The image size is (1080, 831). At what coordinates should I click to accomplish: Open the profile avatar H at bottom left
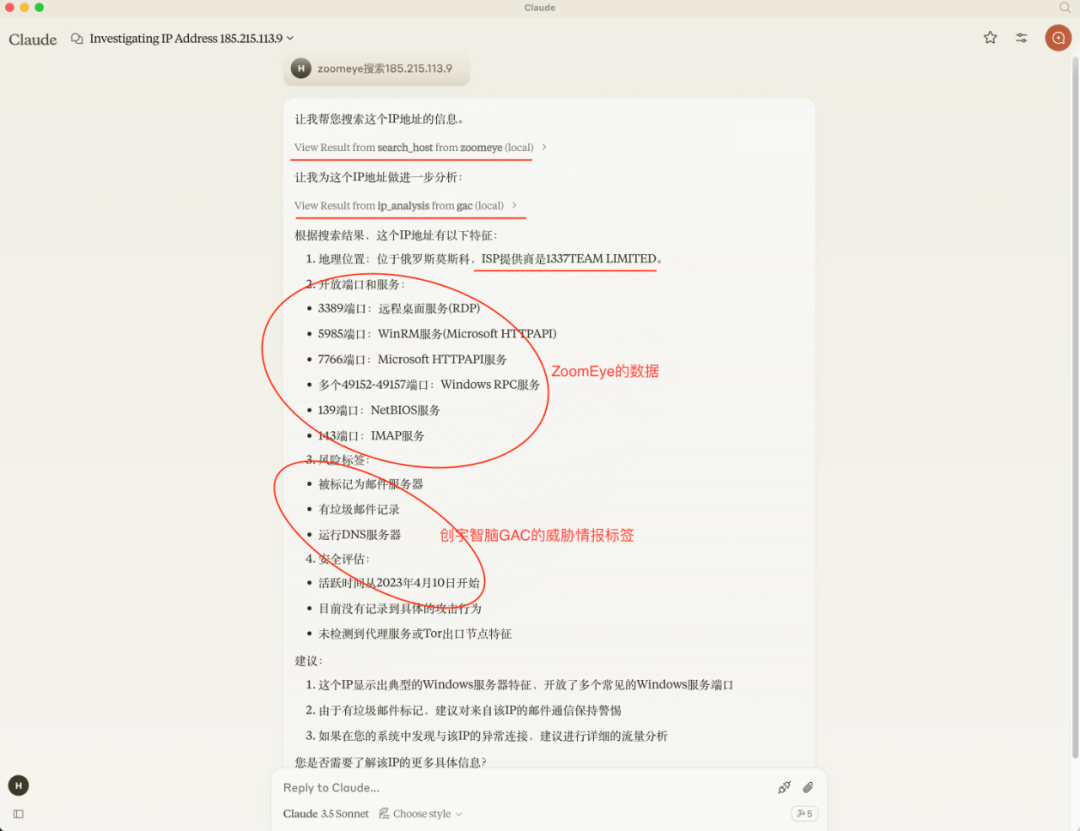(19, 786)
